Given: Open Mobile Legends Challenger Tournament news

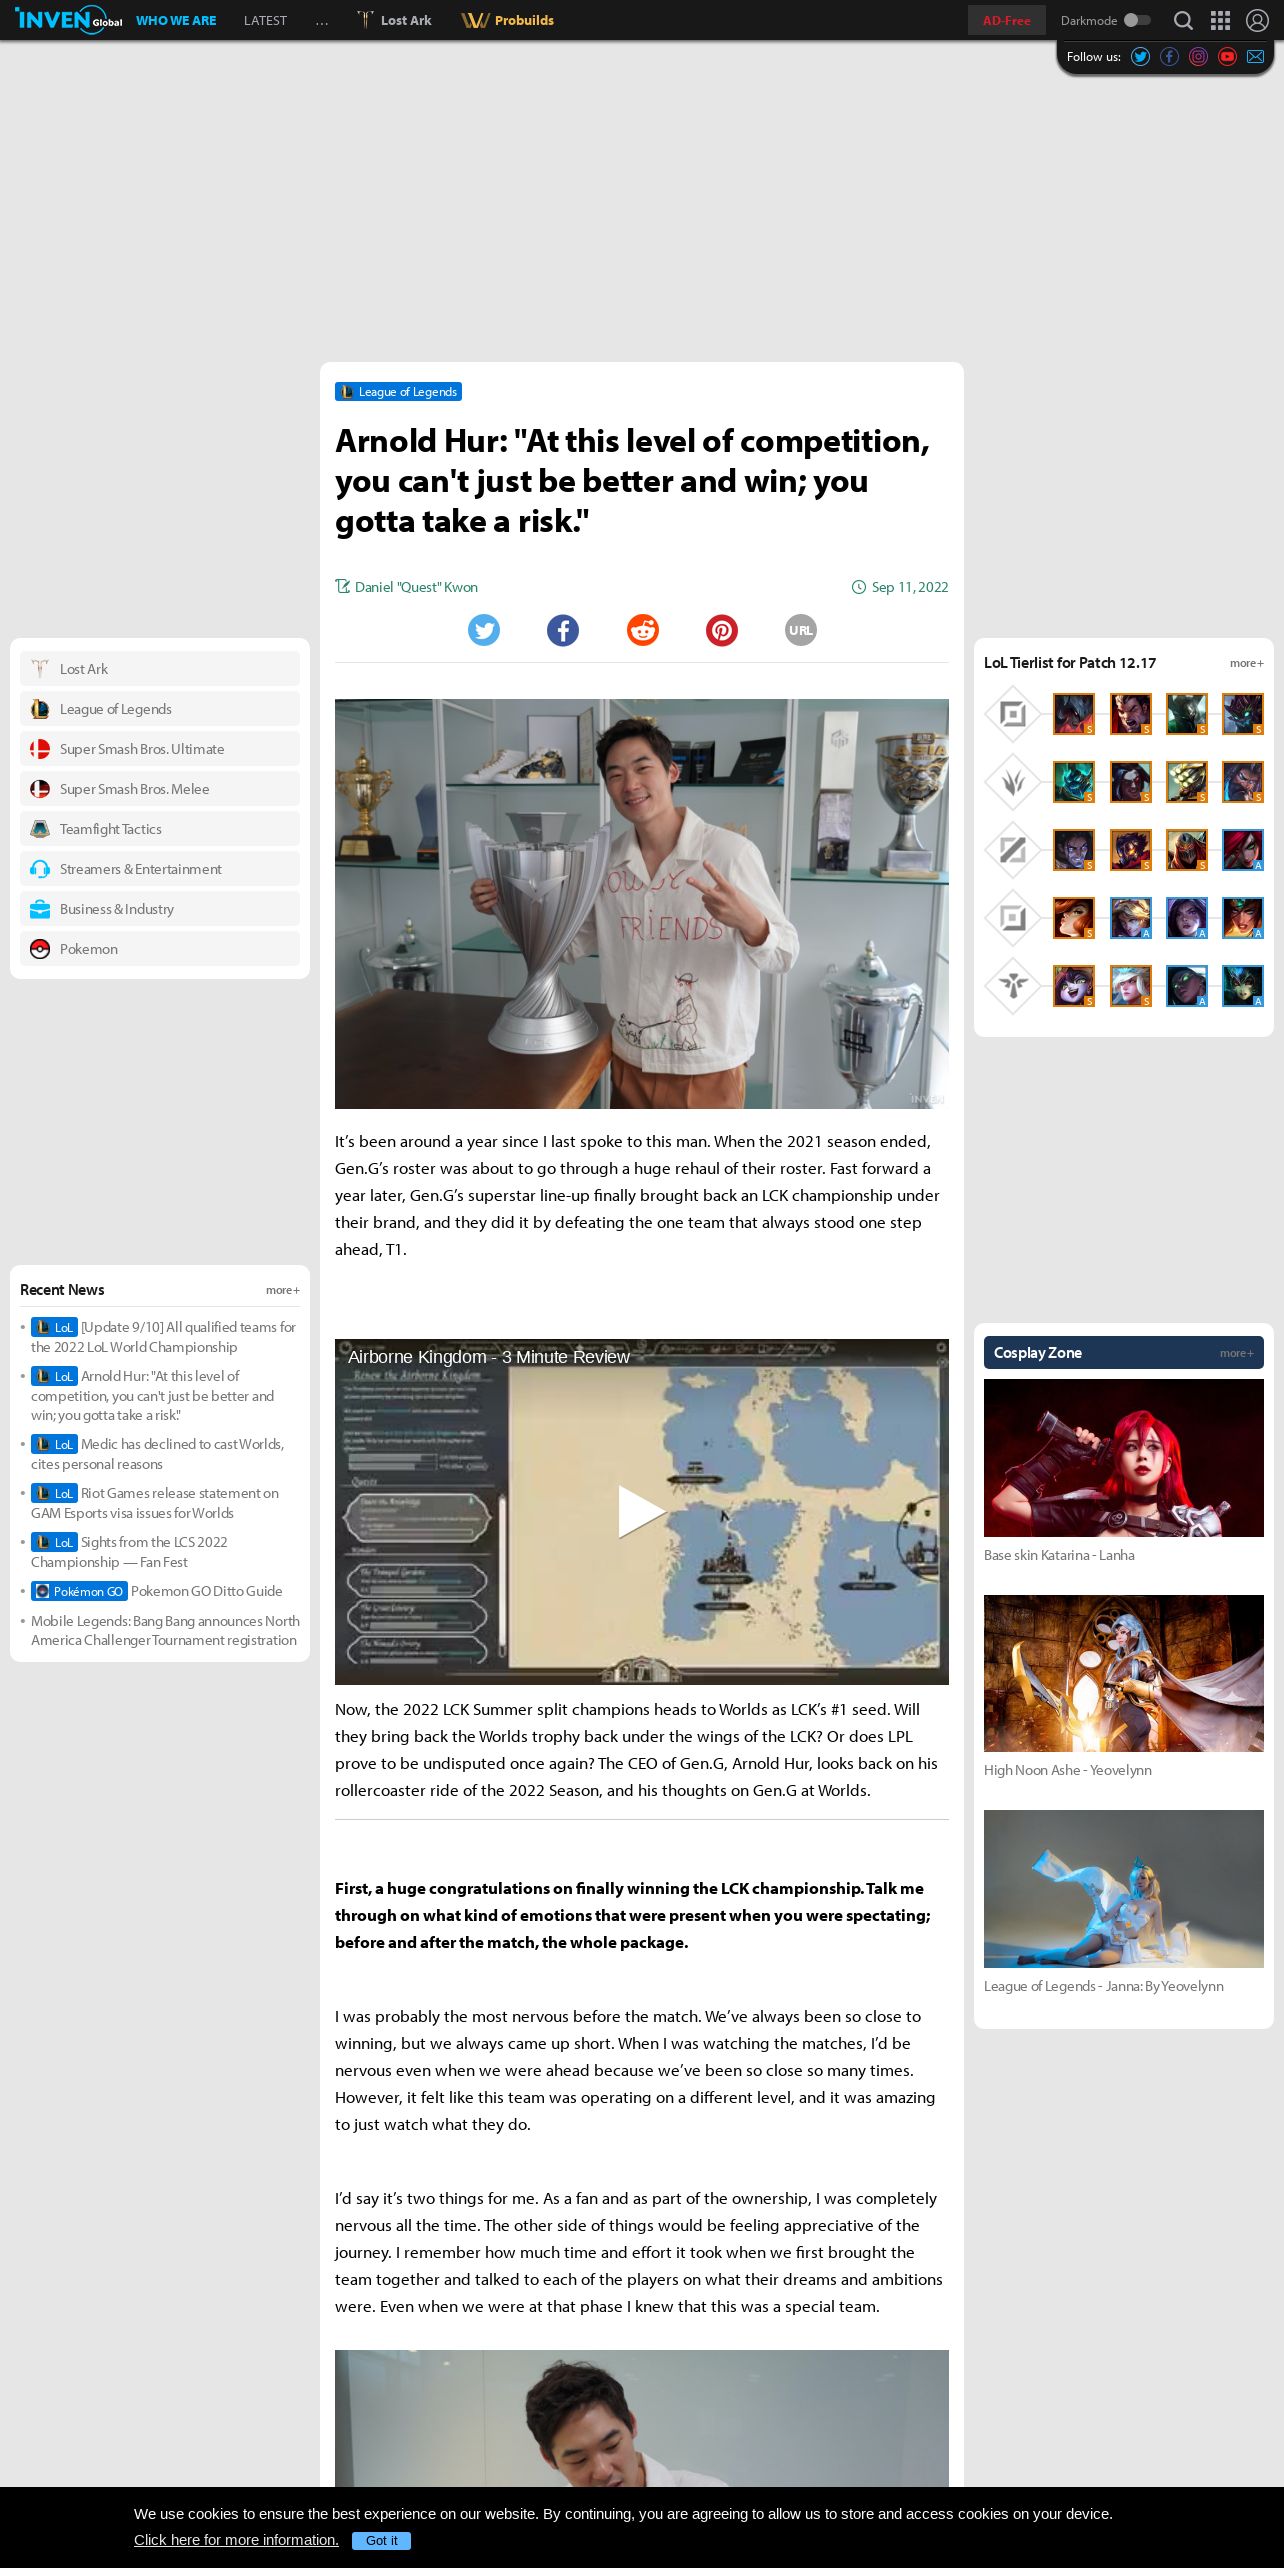Looking at the screenshot, I should (165, 1630).
